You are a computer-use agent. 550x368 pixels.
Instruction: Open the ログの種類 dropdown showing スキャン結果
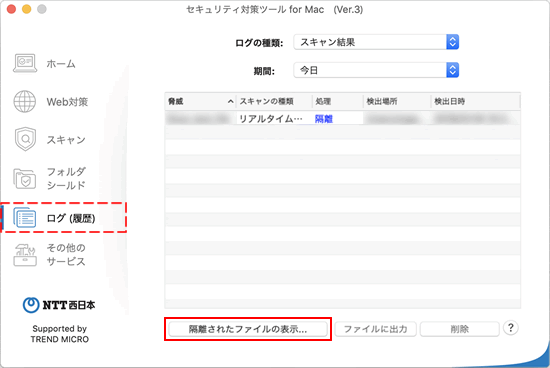[376, 42]
